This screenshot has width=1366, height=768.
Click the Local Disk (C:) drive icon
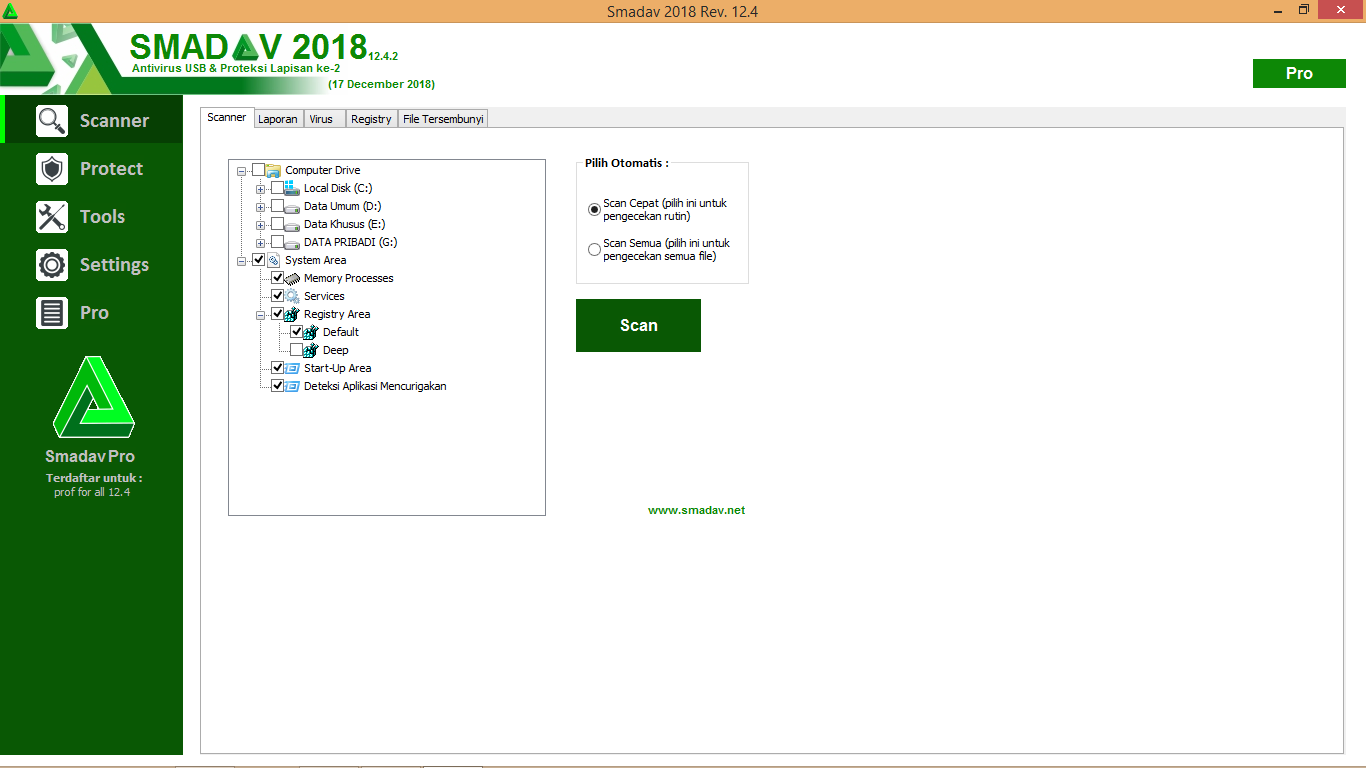point(292,188)
